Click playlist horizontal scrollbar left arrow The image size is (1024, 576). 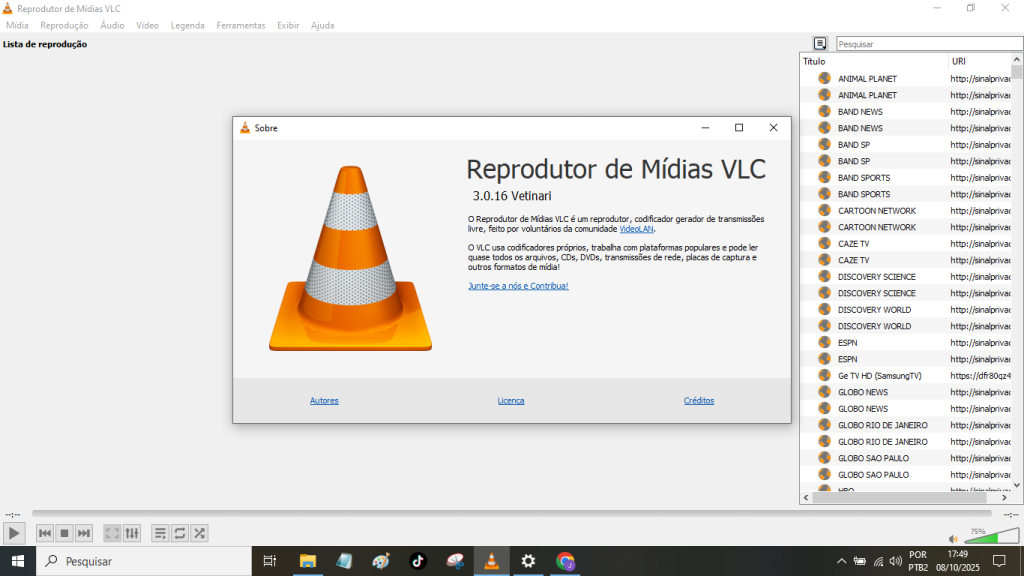(806, 498)
